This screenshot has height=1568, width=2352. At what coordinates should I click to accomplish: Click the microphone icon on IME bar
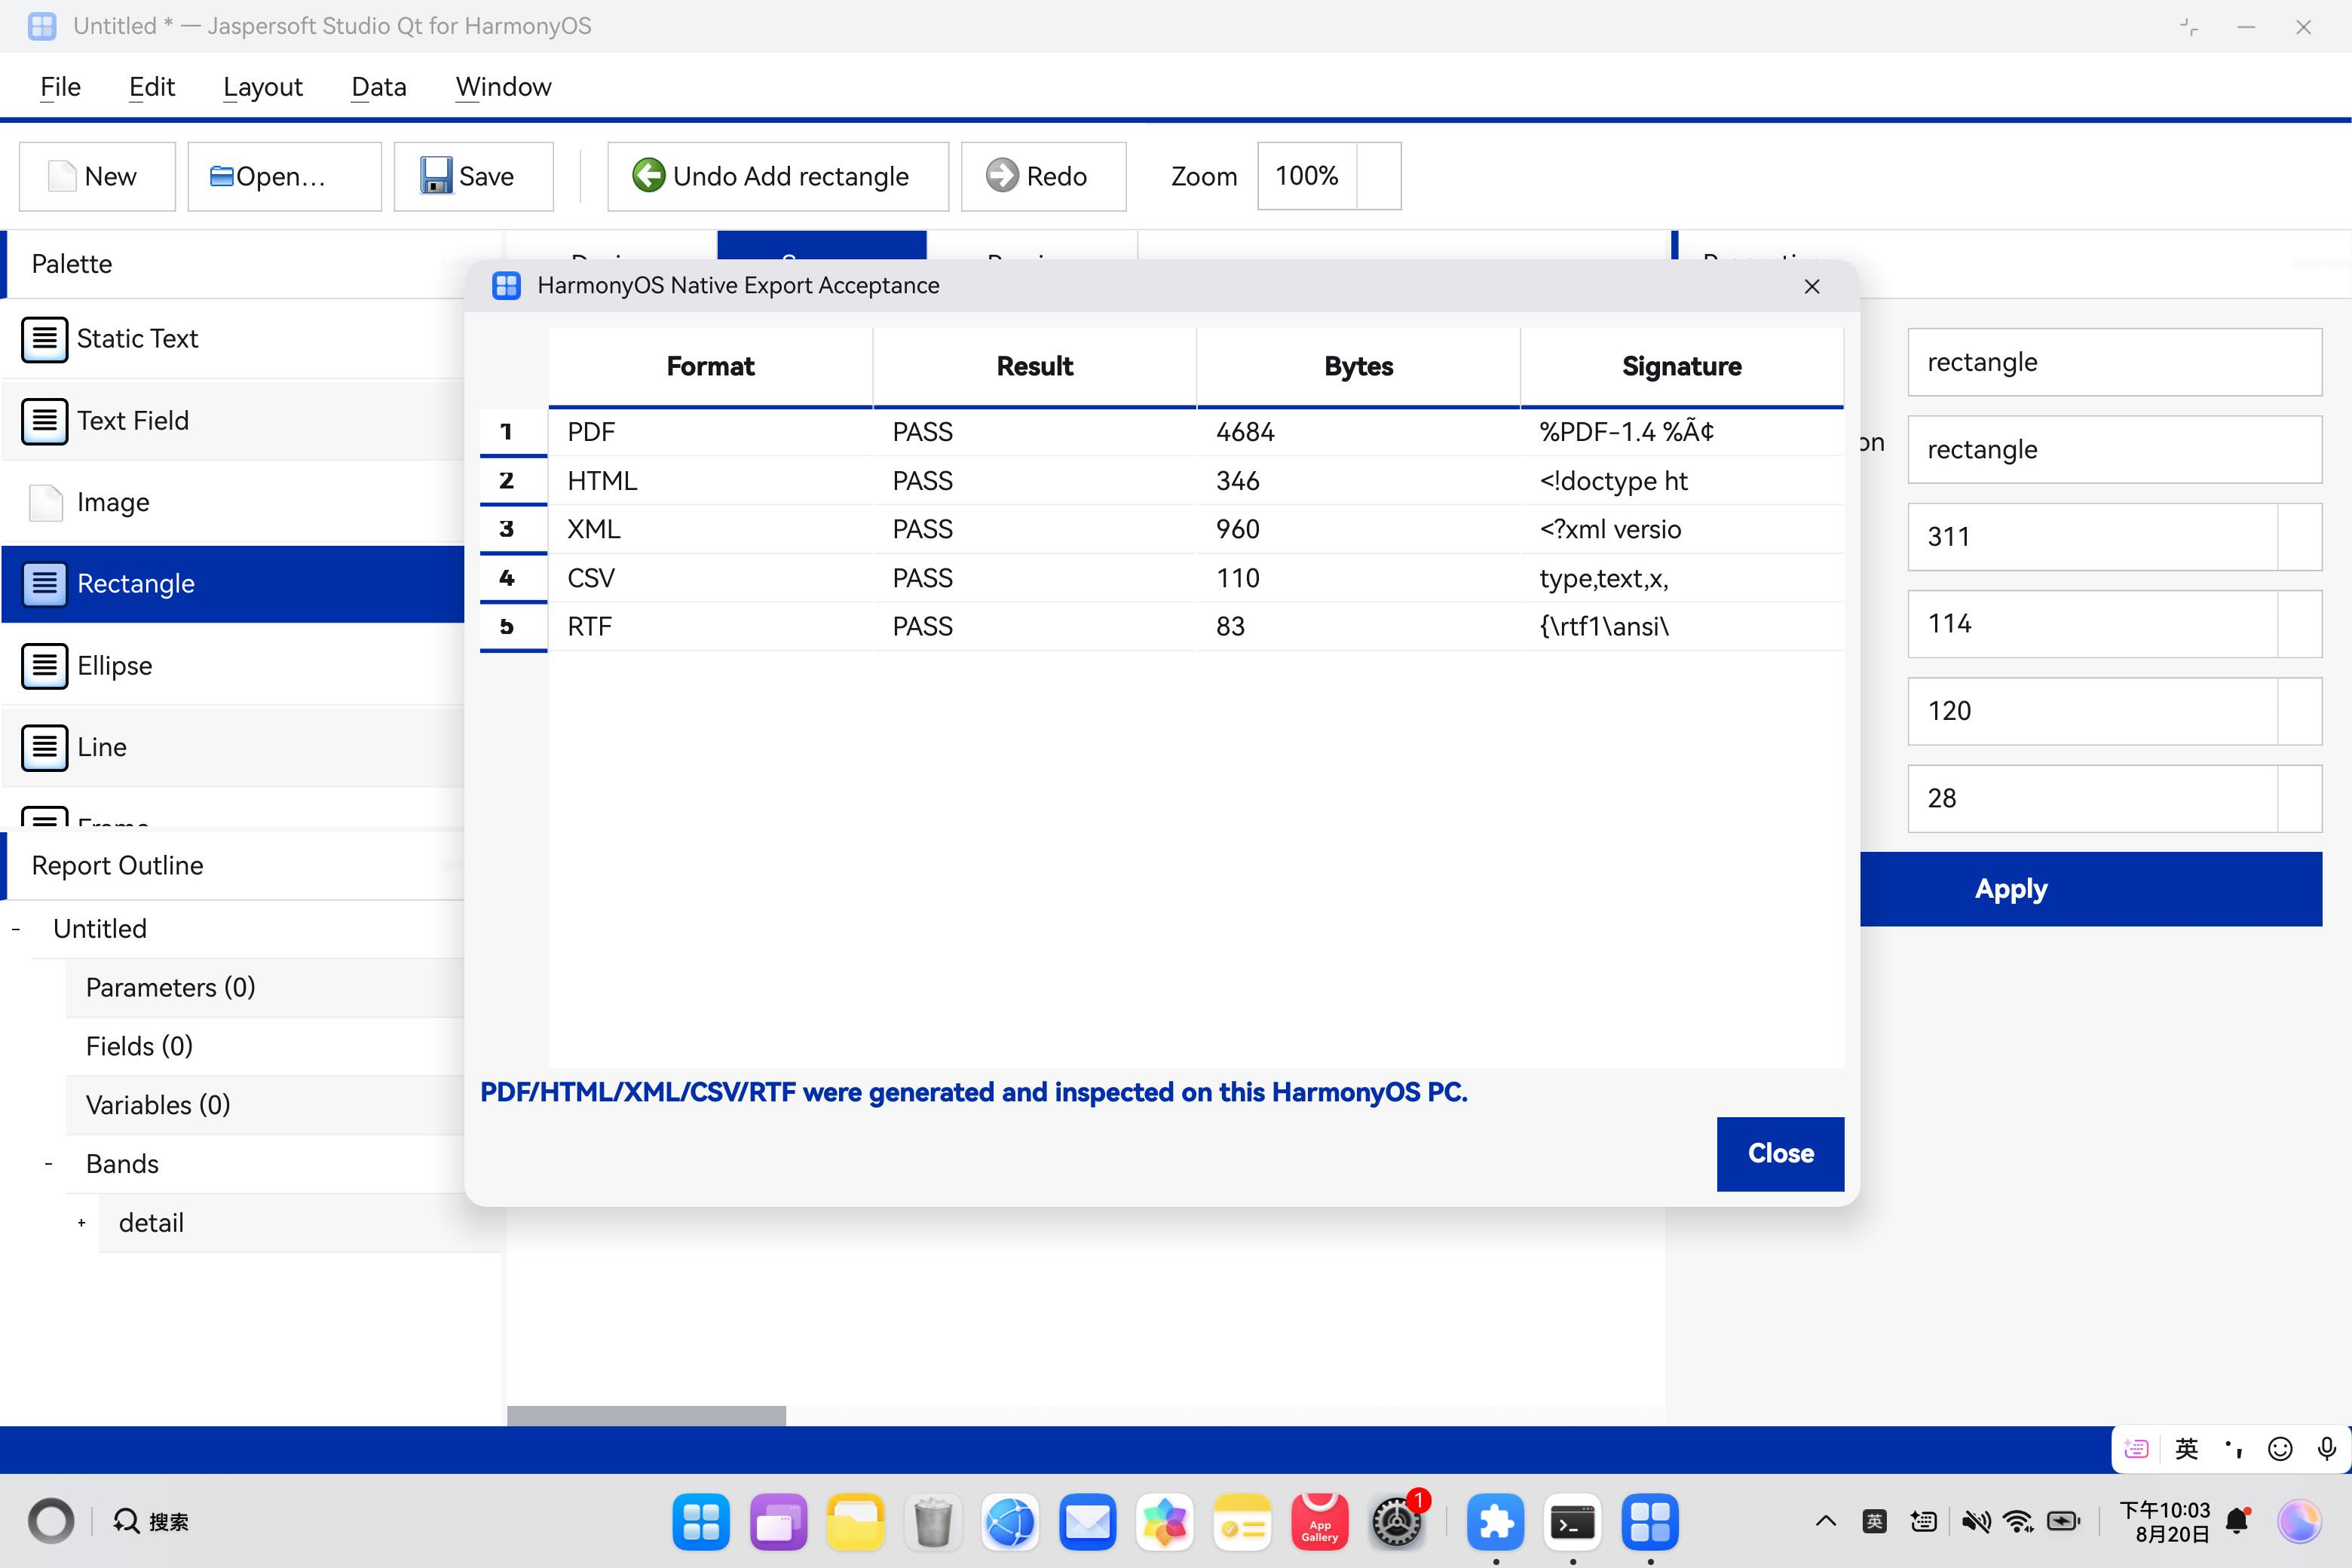pyautogui.click(x=2327, y=1449)
